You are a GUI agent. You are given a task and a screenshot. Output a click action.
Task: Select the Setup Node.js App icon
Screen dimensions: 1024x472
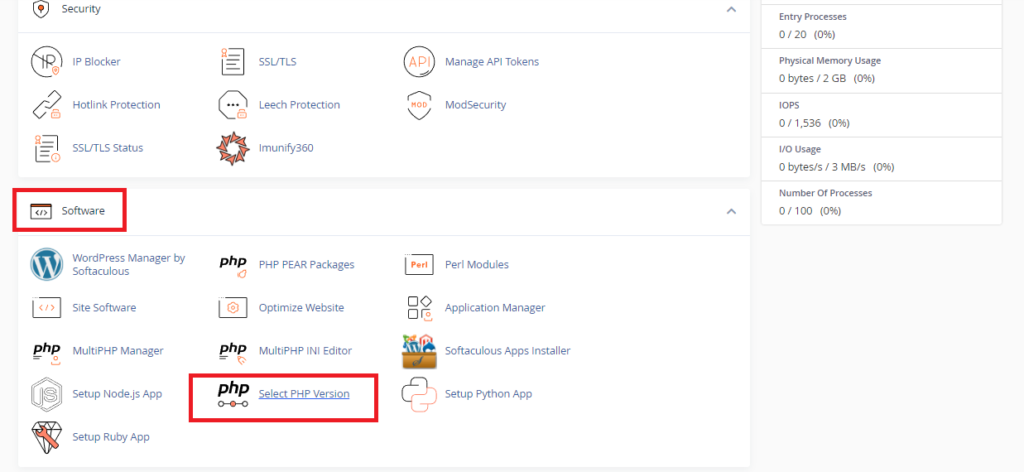[46, 394]
